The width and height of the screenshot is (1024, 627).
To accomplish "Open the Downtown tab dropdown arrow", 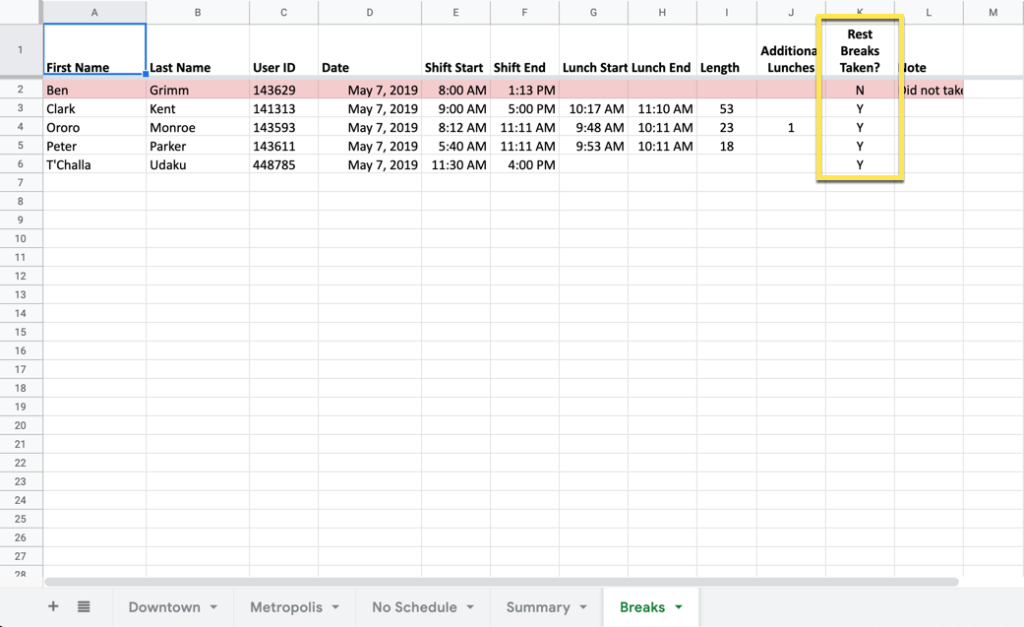I will coord(211,606).
